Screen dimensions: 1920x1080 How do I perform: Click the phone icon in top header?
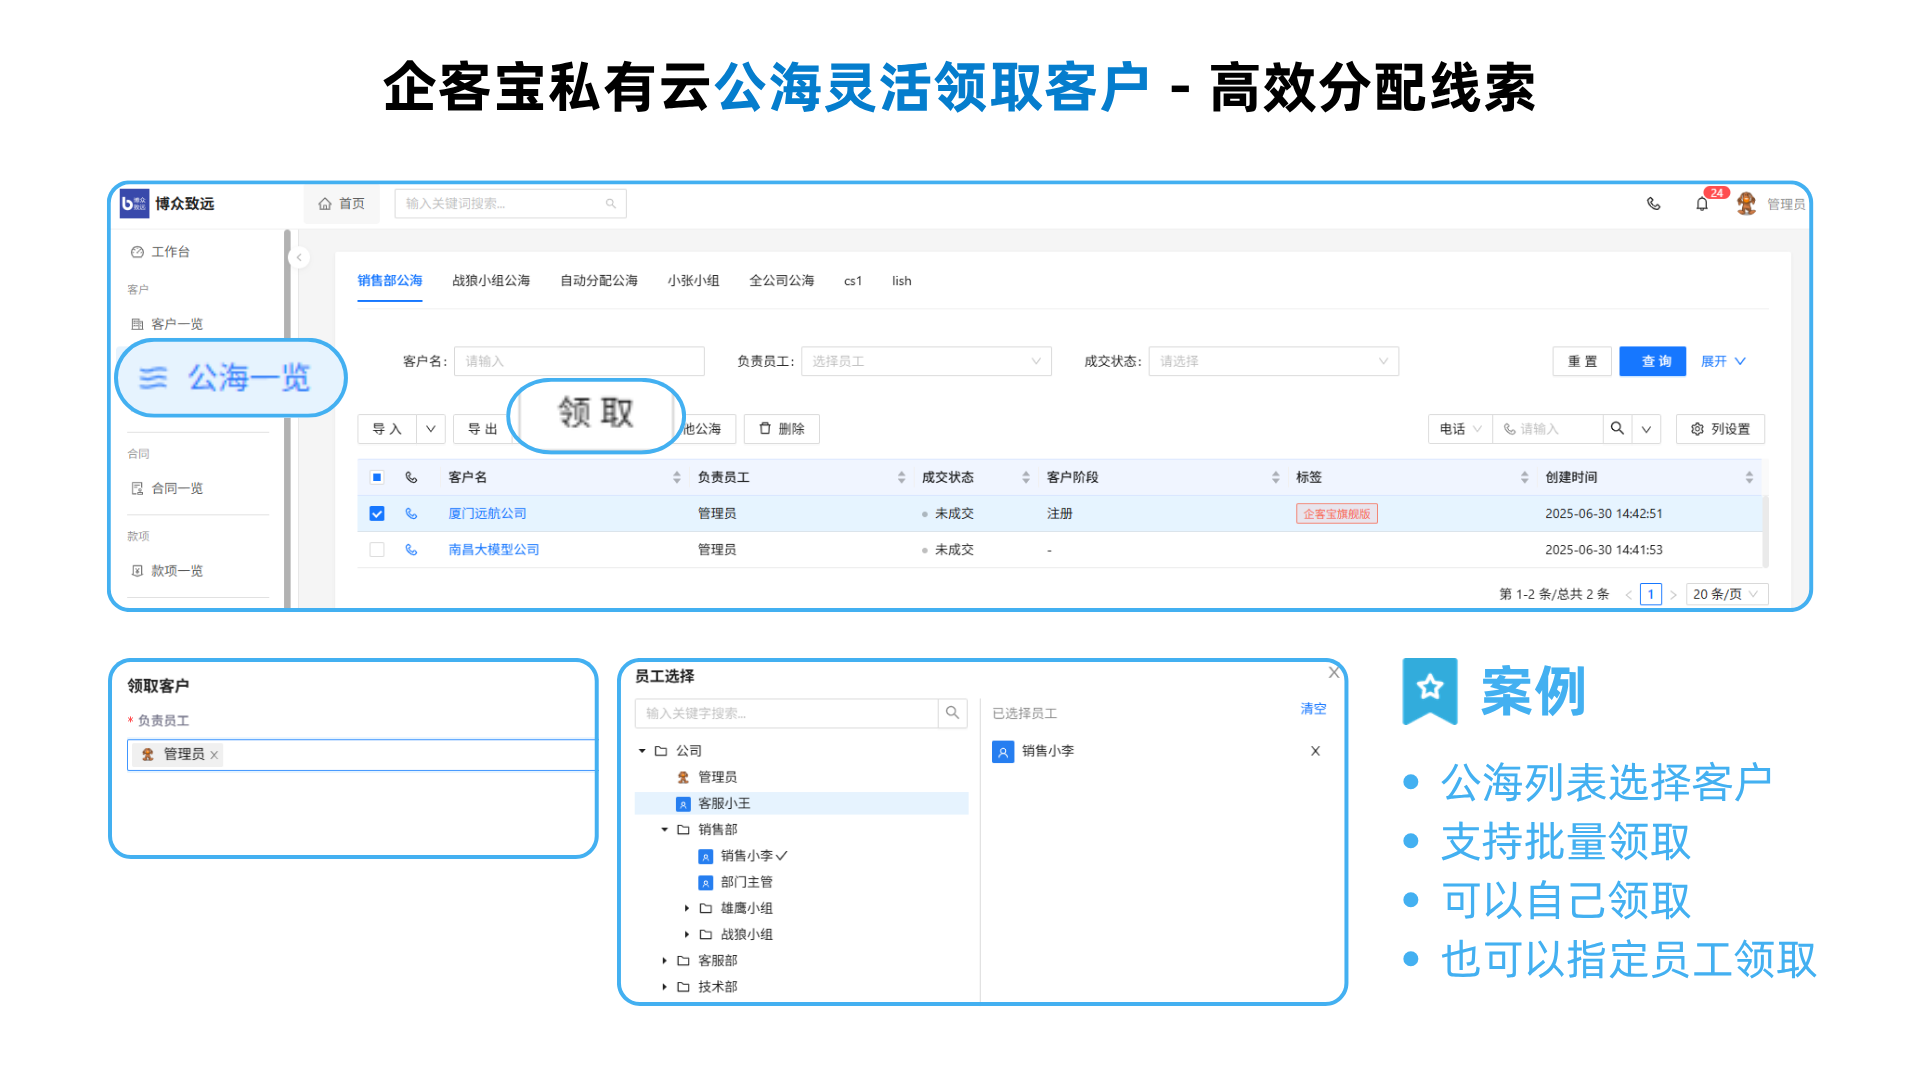[x=1653, y=204]
